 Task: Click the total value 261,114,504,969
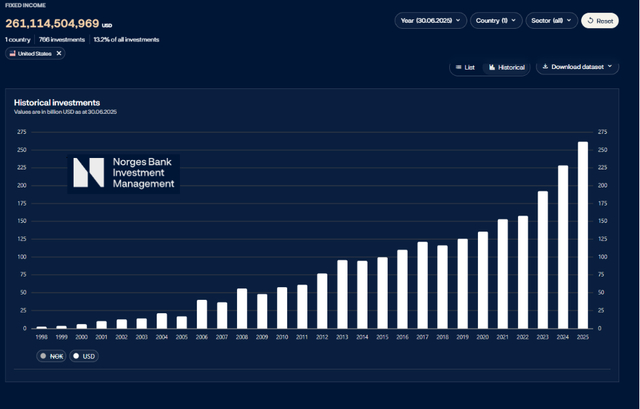(x=52, y=23)
